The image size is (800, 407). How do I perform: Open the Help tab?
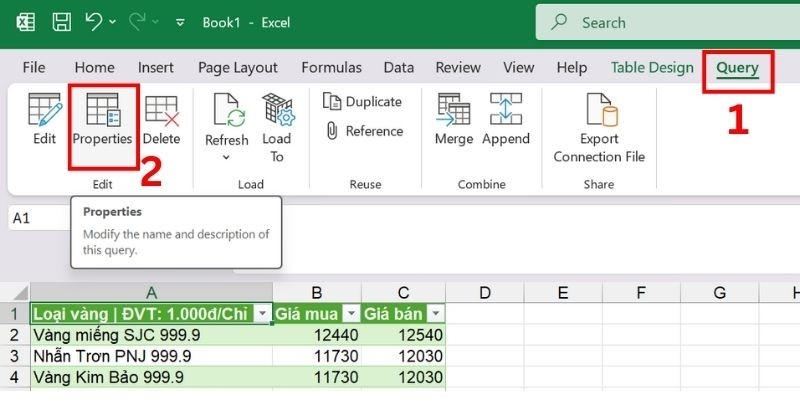[571, 68]
